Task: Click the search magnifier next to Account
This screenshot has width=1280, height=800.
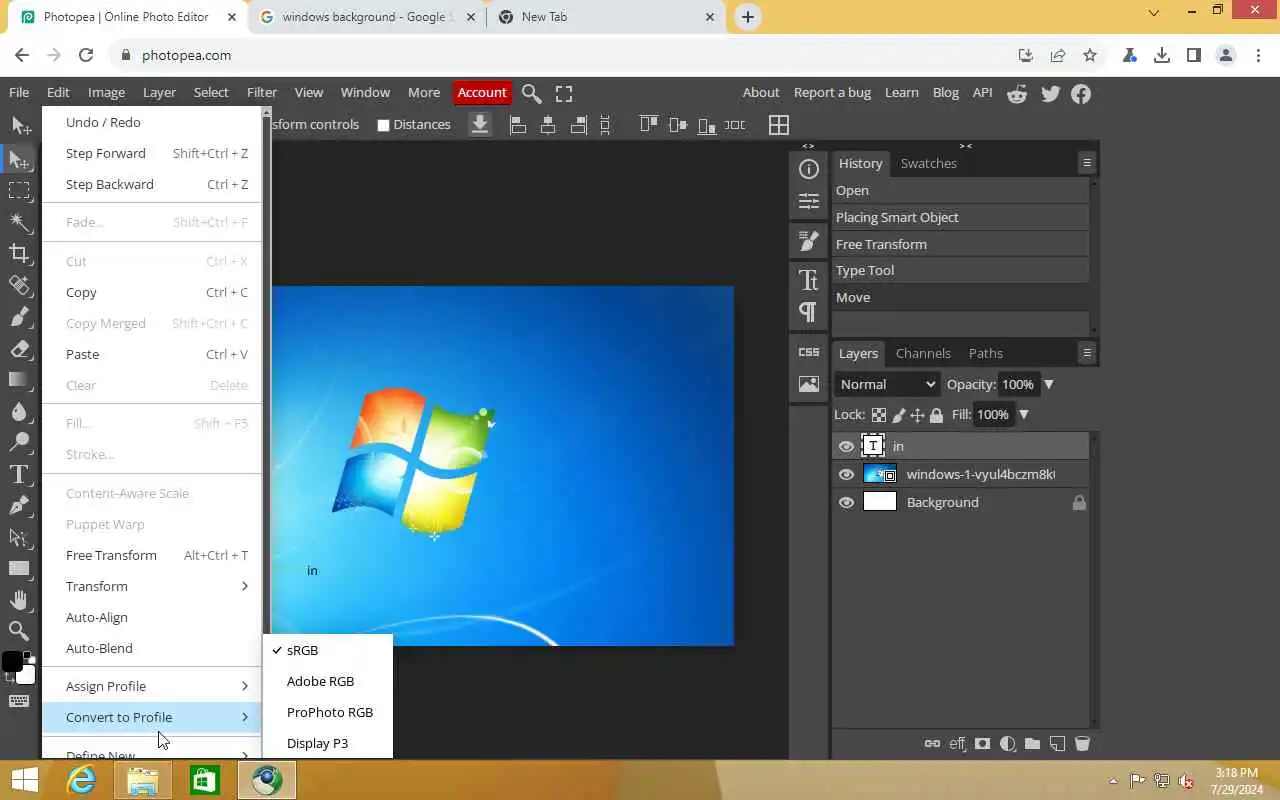Action: (x=532, y=93)
